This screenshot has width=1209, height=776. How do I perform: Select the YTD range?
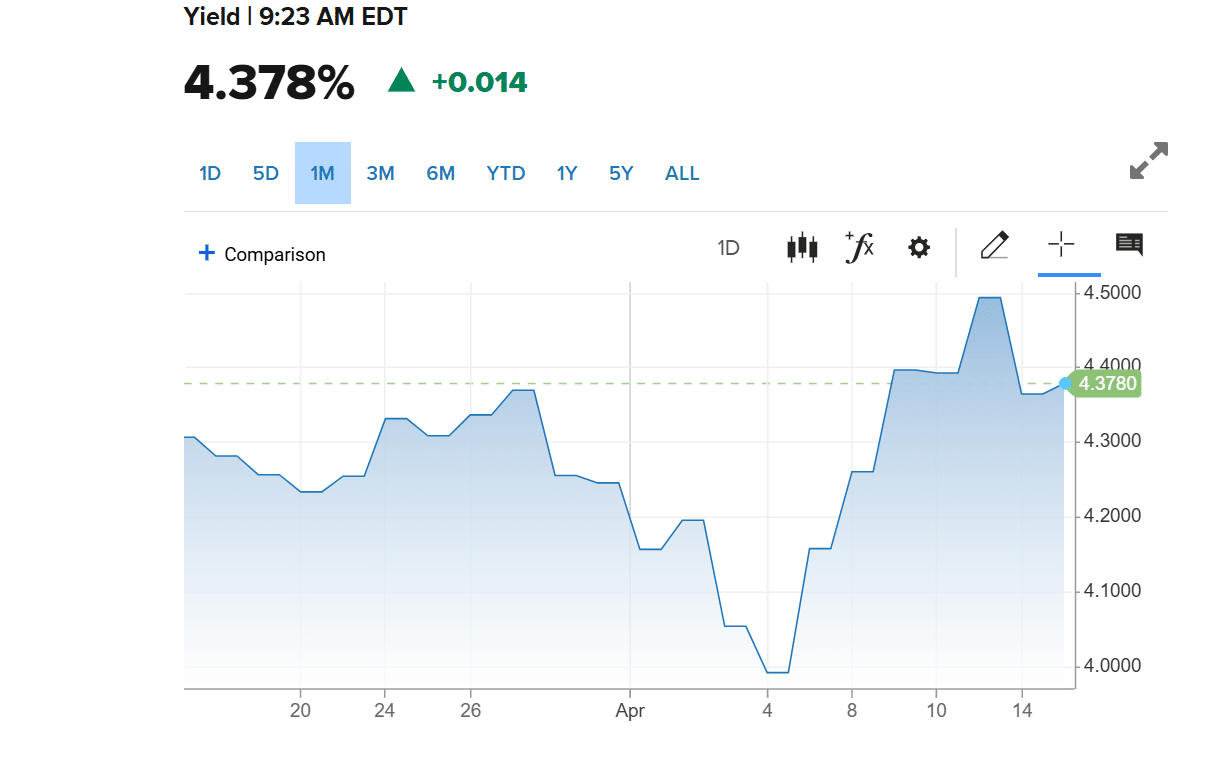[x=506, y=173]
